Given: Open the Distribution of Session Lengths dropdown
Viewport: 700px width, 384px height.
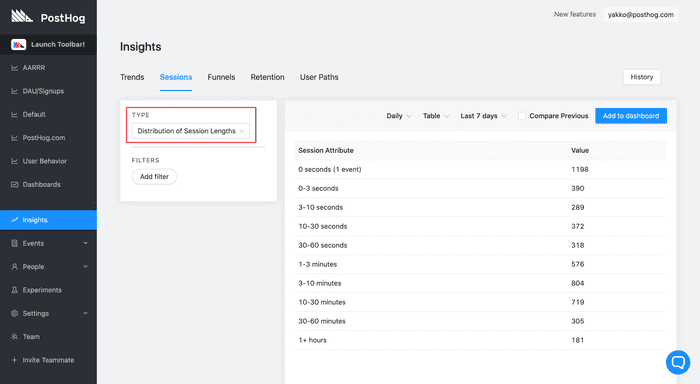Looking at the screenshot, I should [191, 131].
